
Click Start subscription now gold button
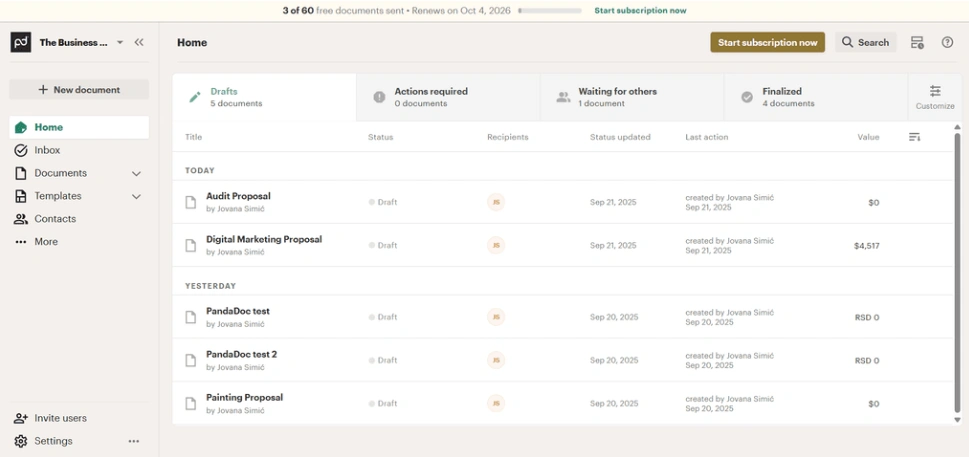click(768, 42)
